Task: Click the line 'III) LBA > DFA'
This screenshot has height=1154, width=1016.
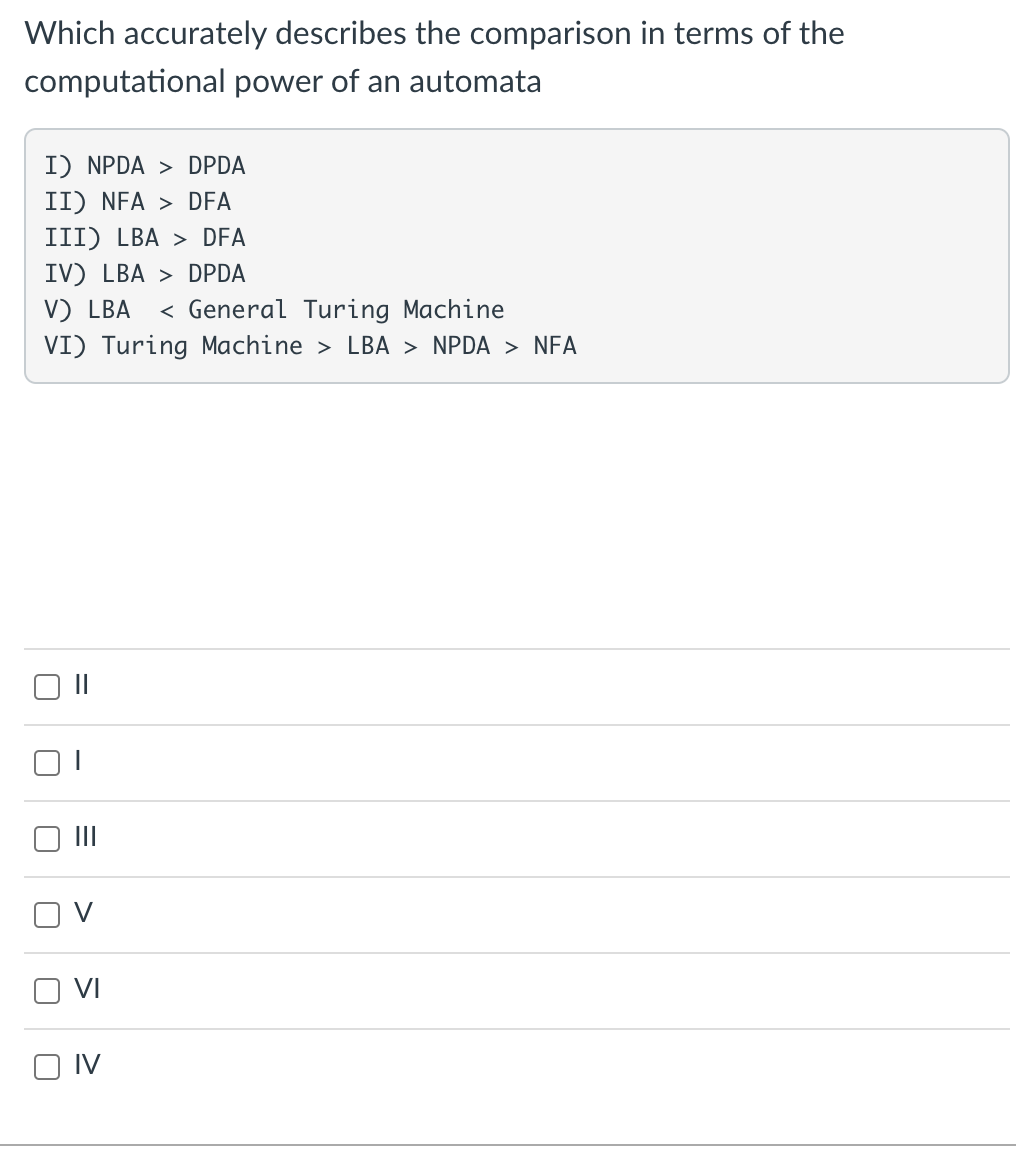Action: pyautogui.click(x=145, y=238)
